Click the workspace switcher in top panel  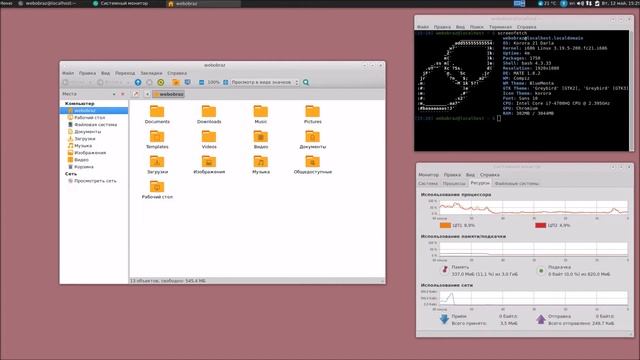coord(519,3)
